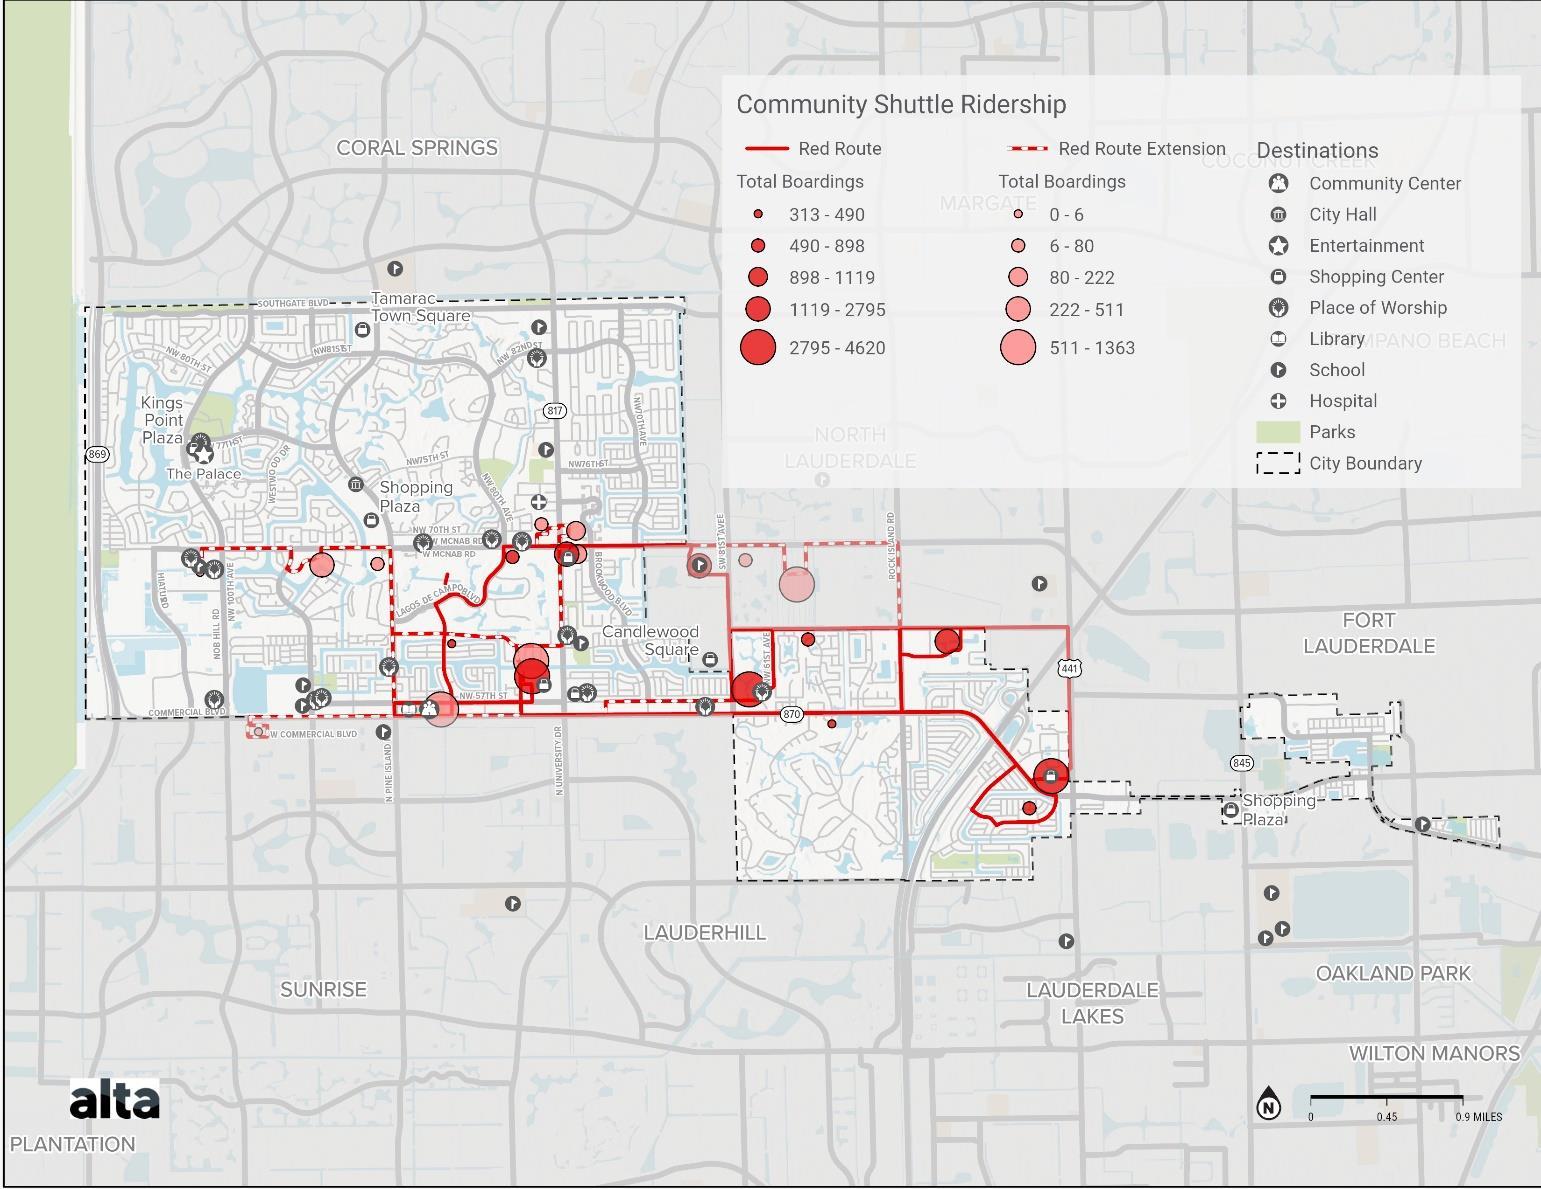Click the Shopping Center legend icon
The width and height of the screenshot is (1541, 1189).
click(1278, 276)
